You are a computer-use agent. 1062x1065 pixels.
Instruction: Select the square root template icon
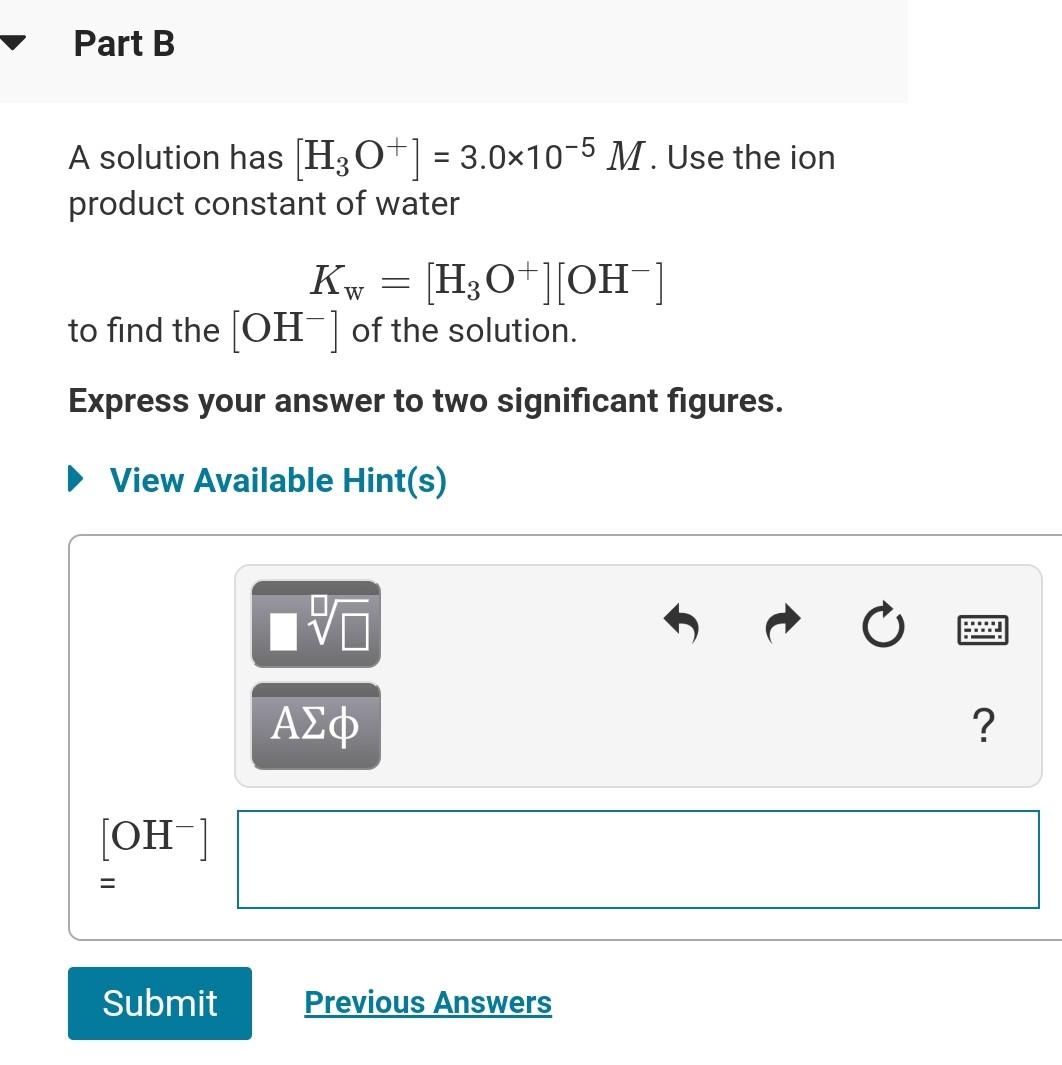[315, 623]
